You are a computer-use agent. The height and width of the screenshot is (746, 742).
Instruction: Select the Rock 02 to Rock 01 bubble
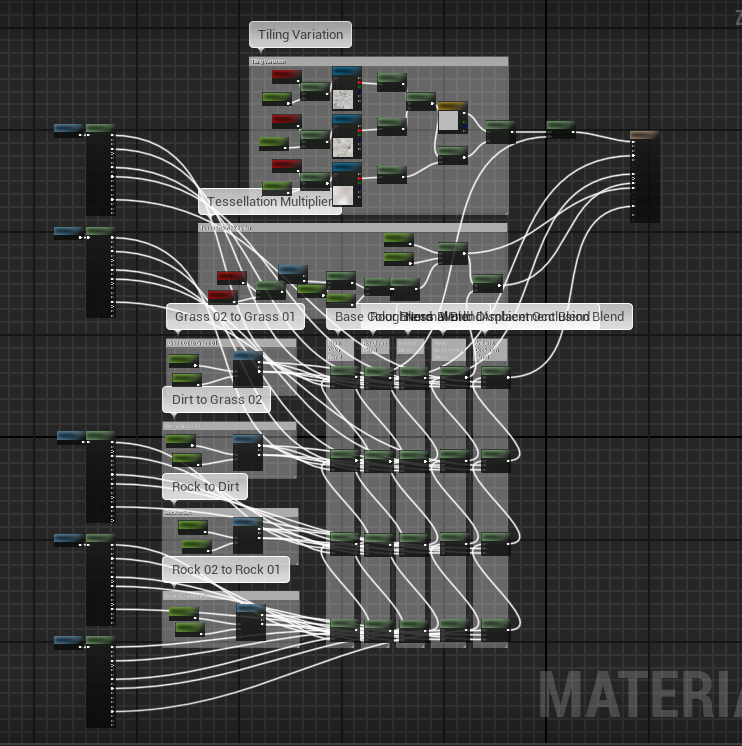(x=226, y=570)
